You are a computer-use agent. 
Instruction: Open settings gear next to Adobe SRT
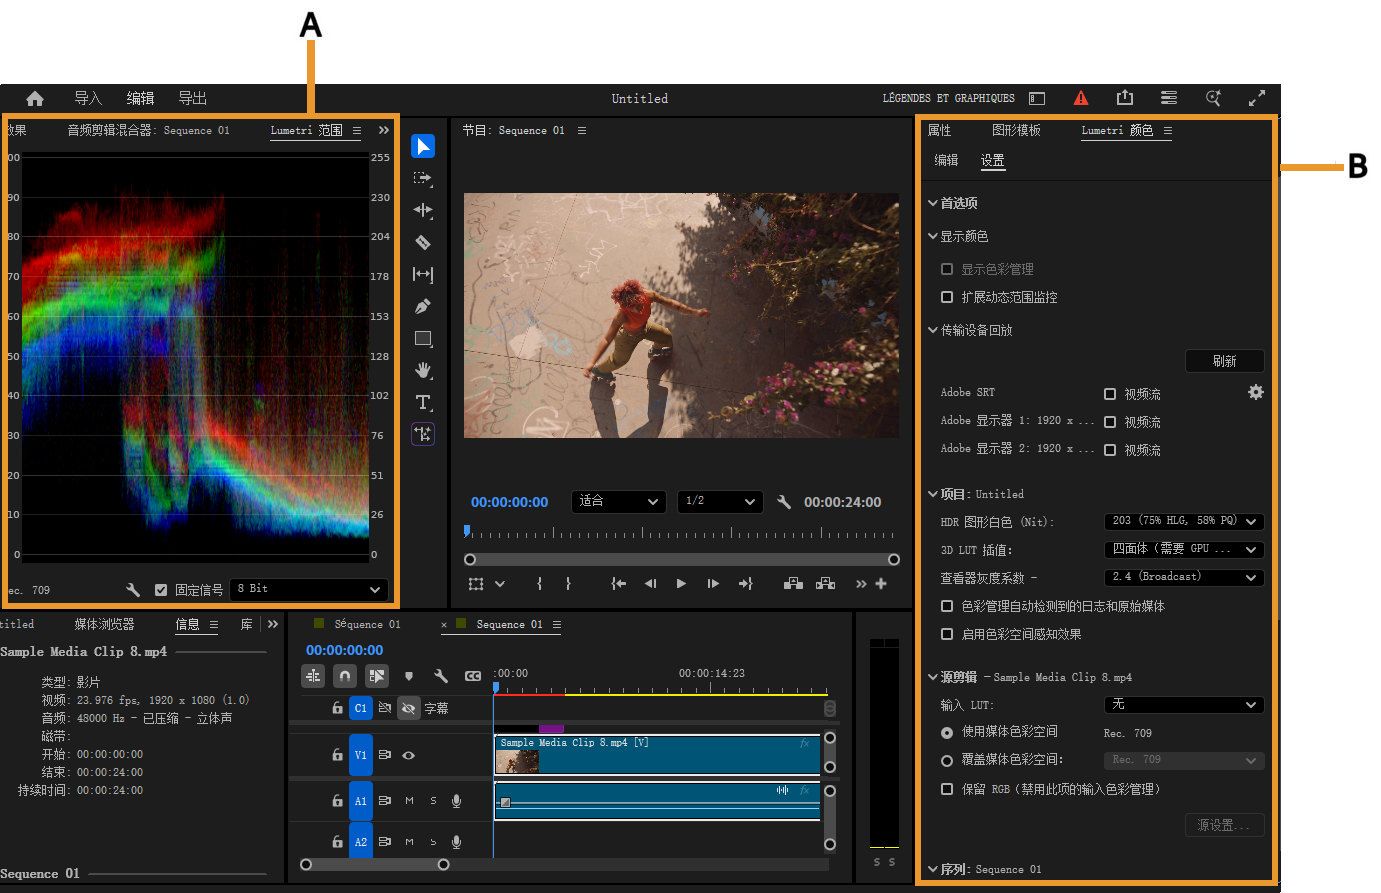1255,393
